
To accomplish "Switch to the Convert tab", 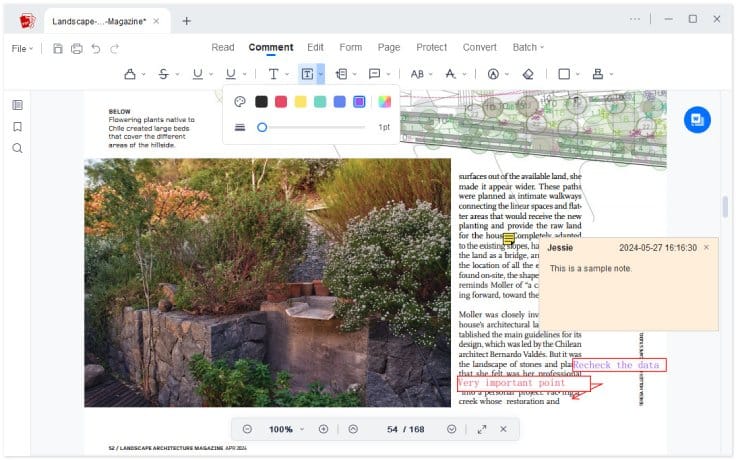I will (x=479, y=47).
